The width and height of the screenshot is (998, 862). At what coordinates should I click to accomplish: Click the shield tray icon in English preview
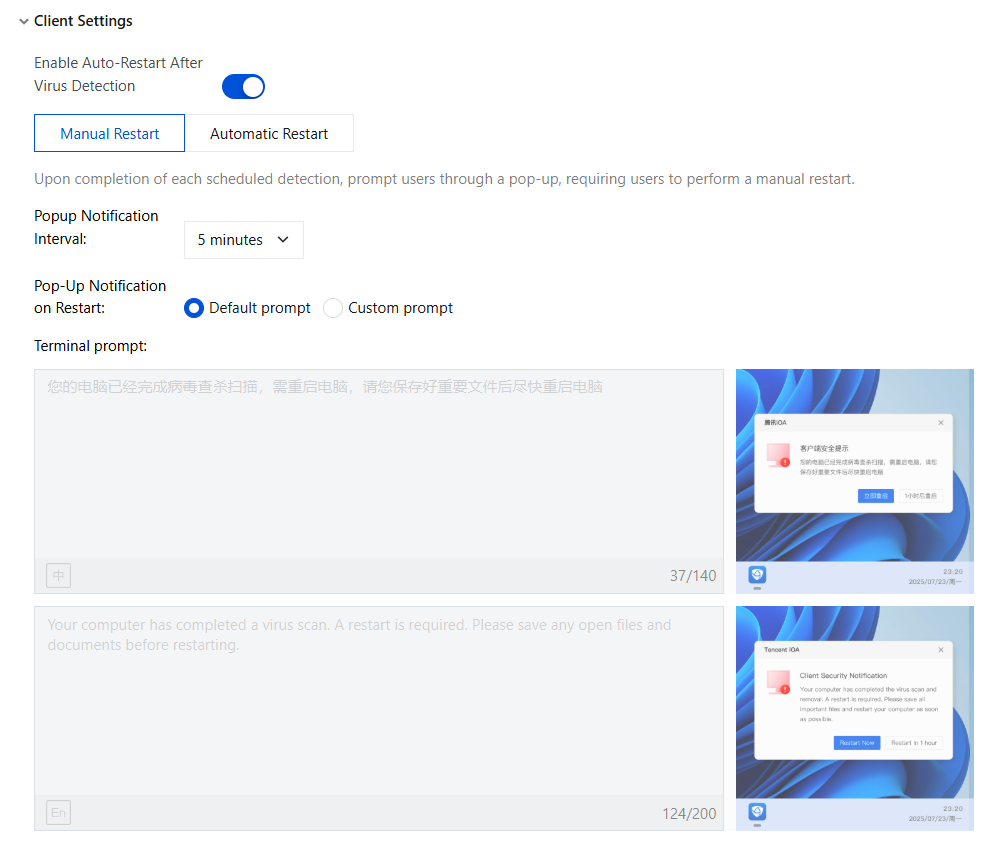tap(757, 812)
